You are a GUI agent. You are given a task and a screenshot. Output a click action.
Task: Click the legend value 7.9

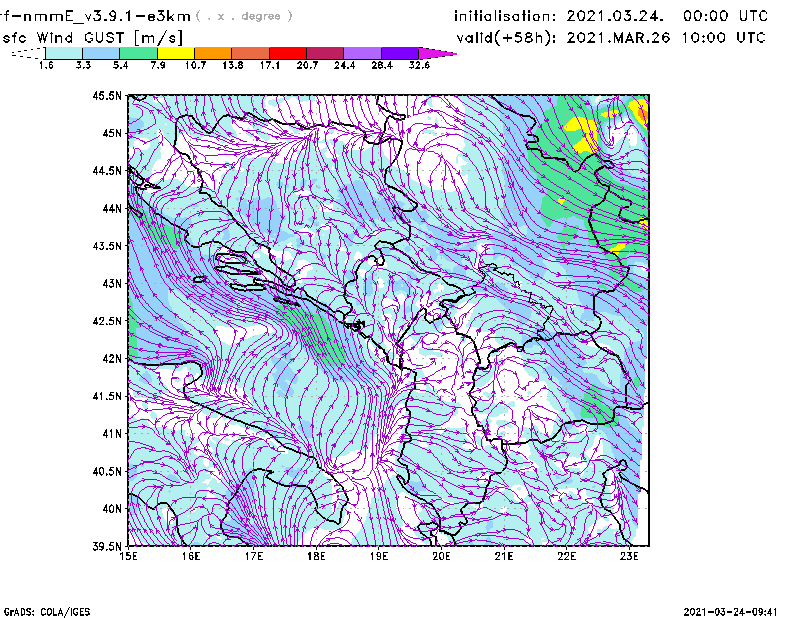(x=158, y=65)
